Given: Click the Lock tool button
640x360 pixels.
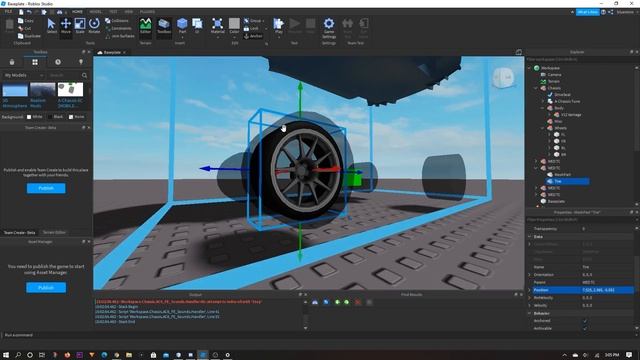Looking at the screenshot, I should coord(252,28).
